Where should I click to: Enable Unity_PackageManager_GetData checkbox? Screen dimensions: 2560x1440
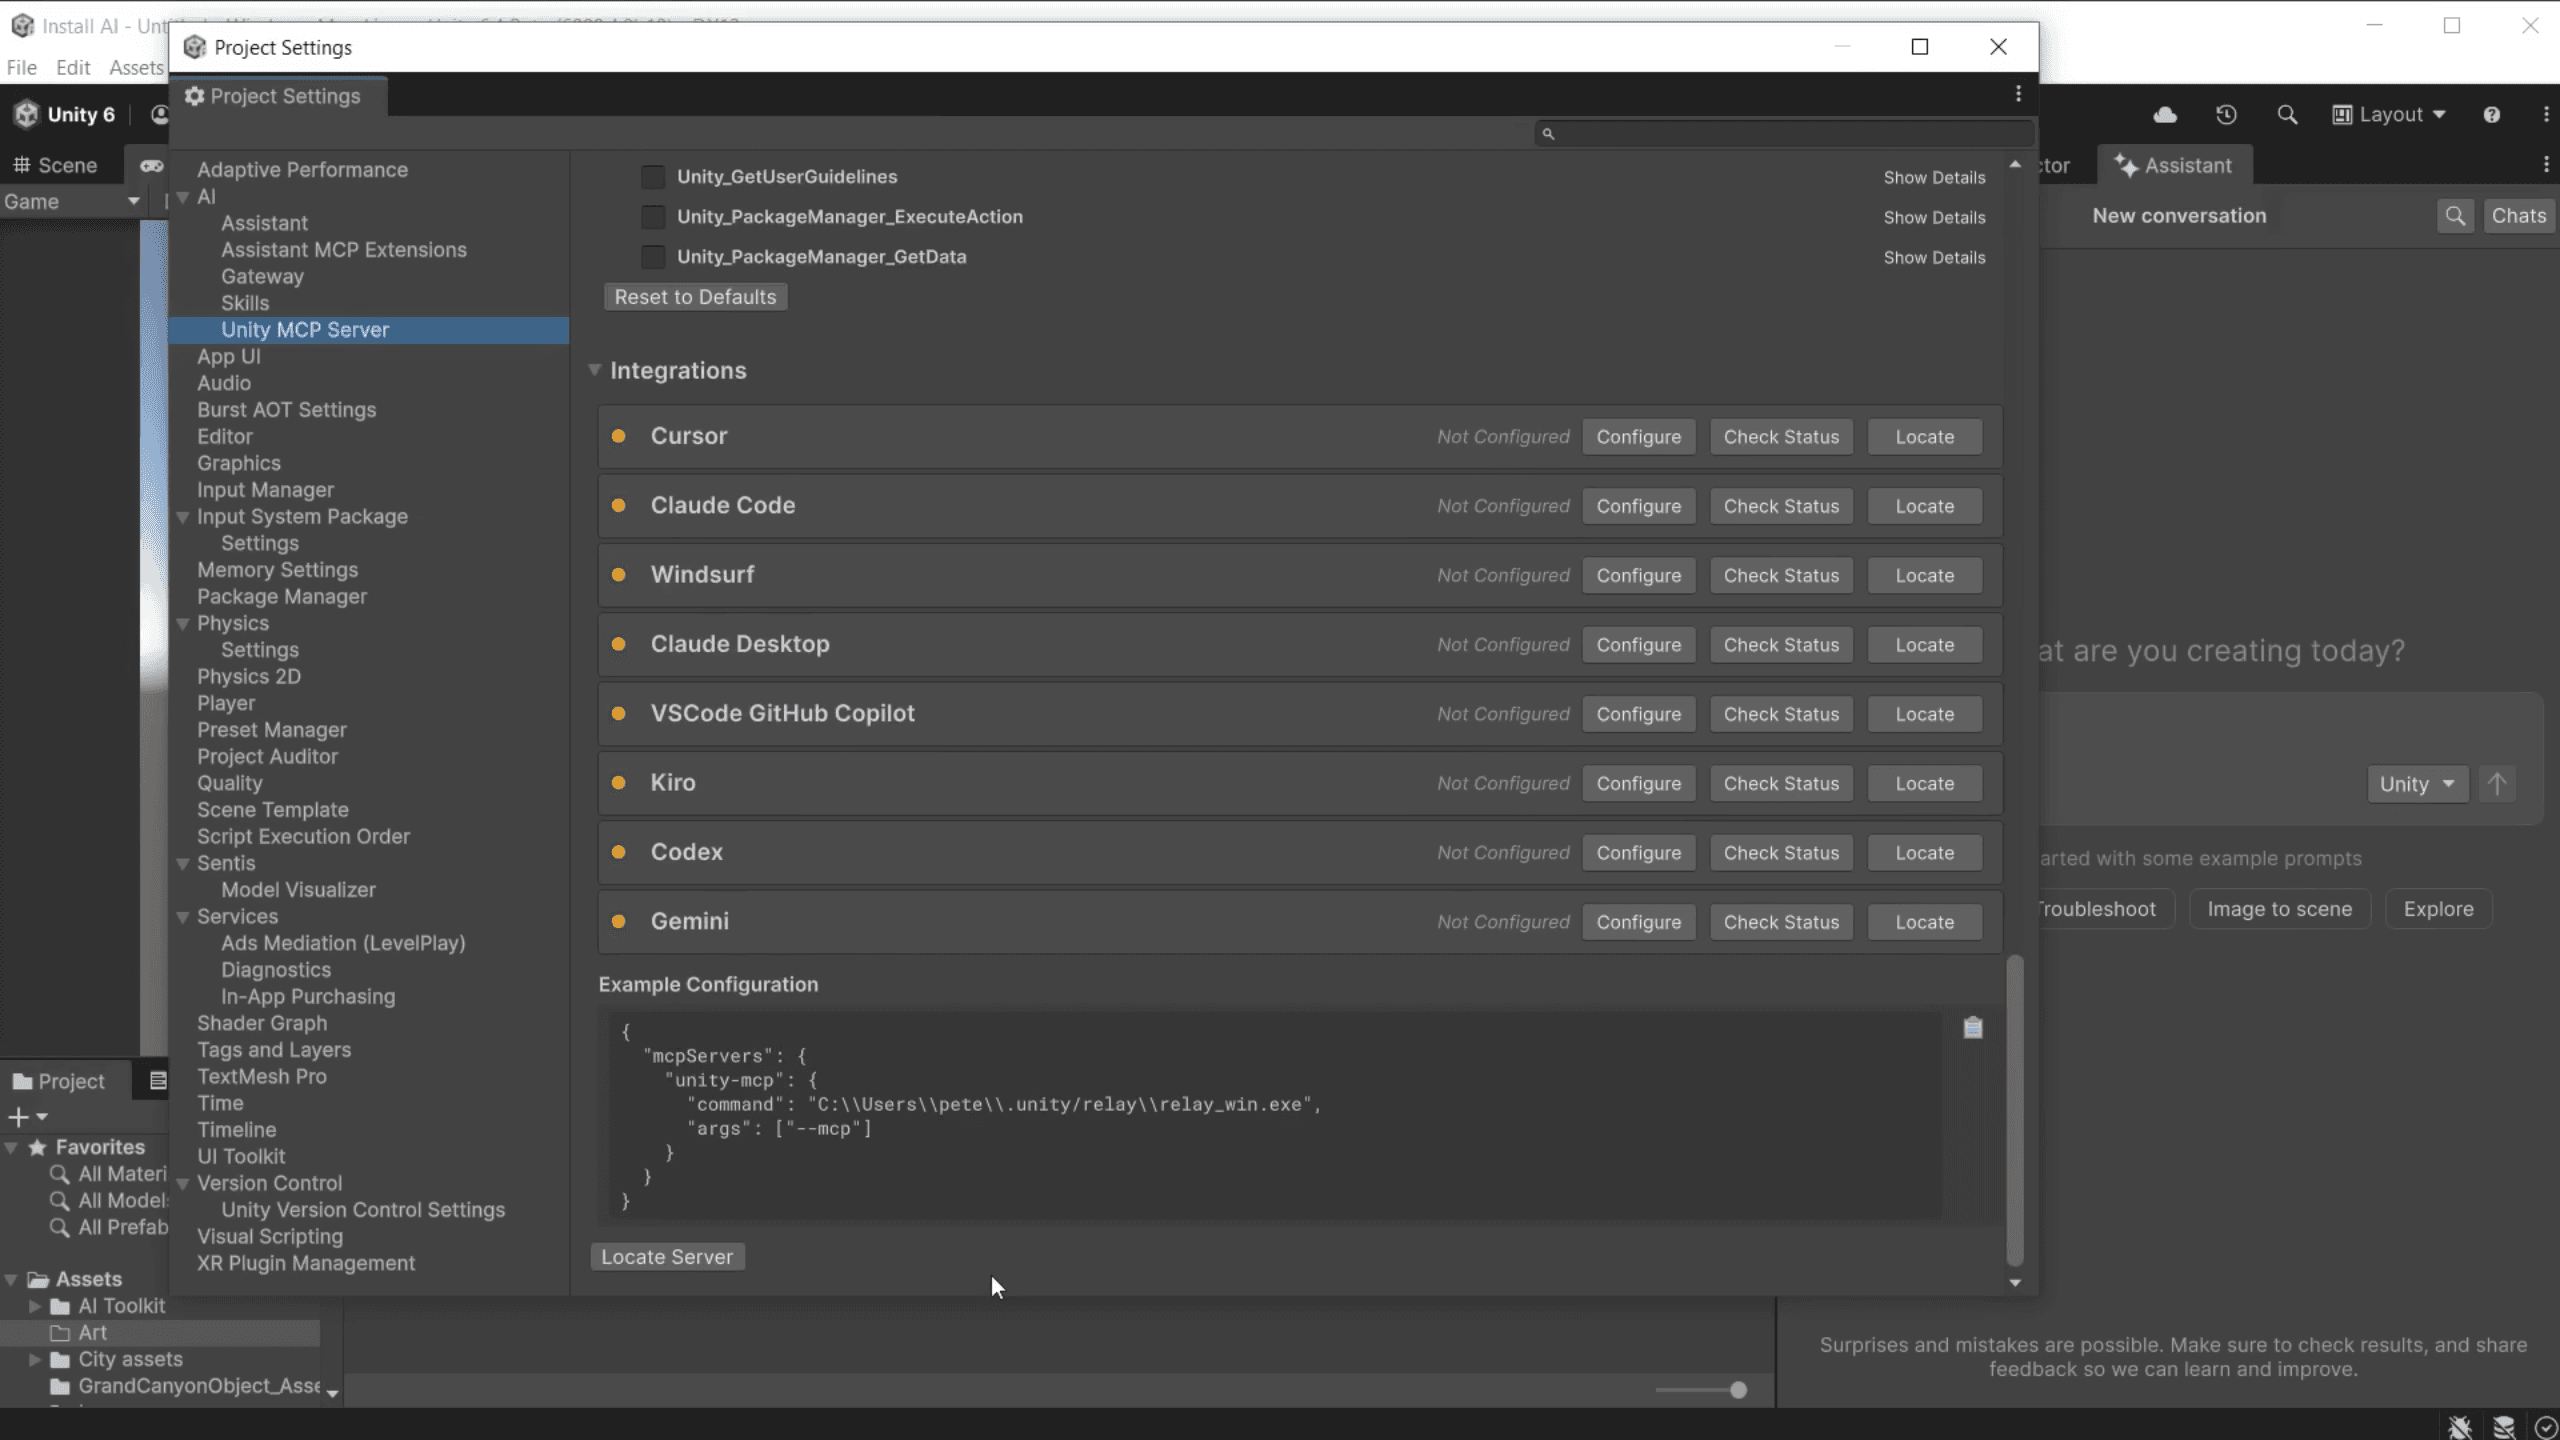[653, 257]
